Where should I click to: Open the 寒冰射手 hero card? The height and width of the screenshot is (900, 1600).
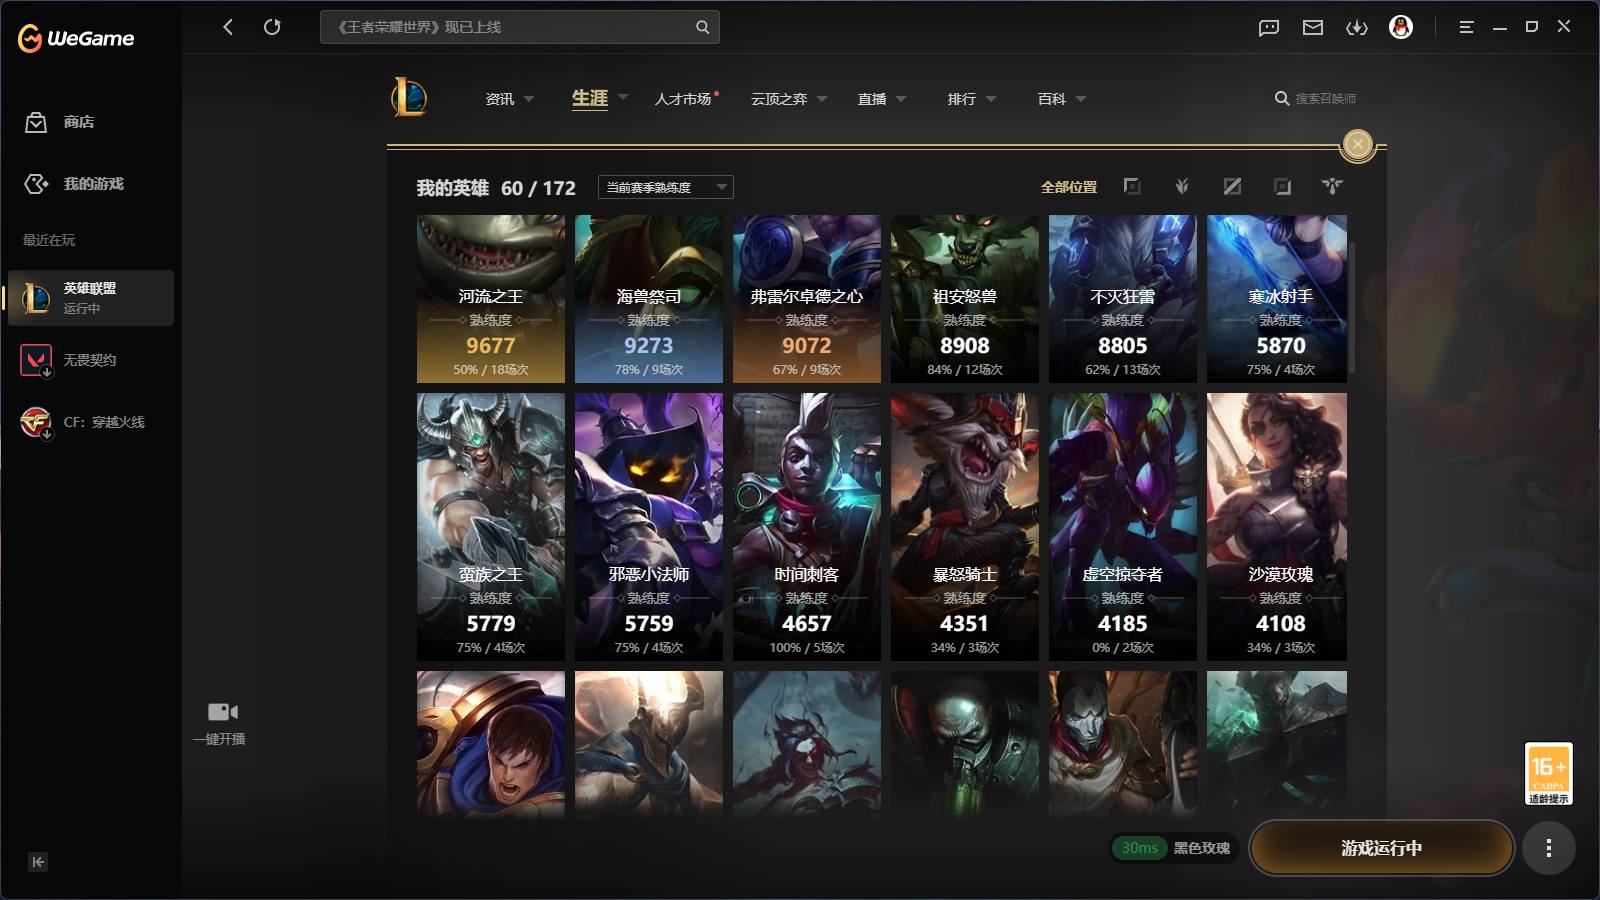1277,299
